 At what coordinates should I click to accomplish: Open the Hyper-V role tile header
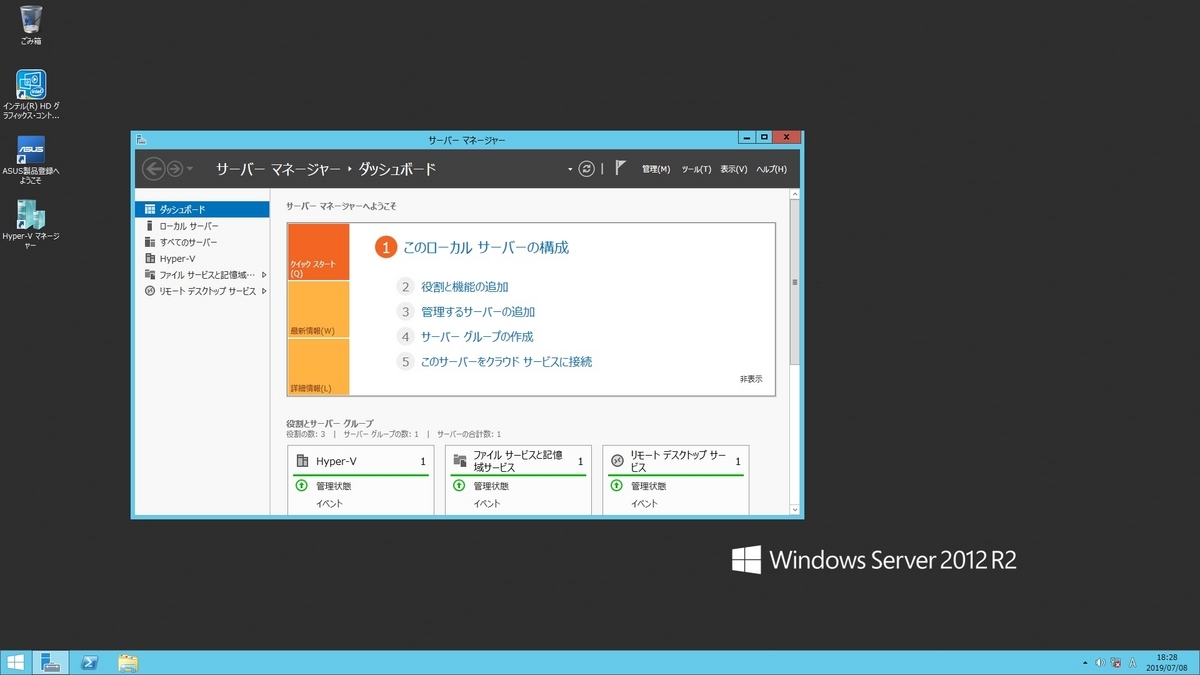(361, 461)
